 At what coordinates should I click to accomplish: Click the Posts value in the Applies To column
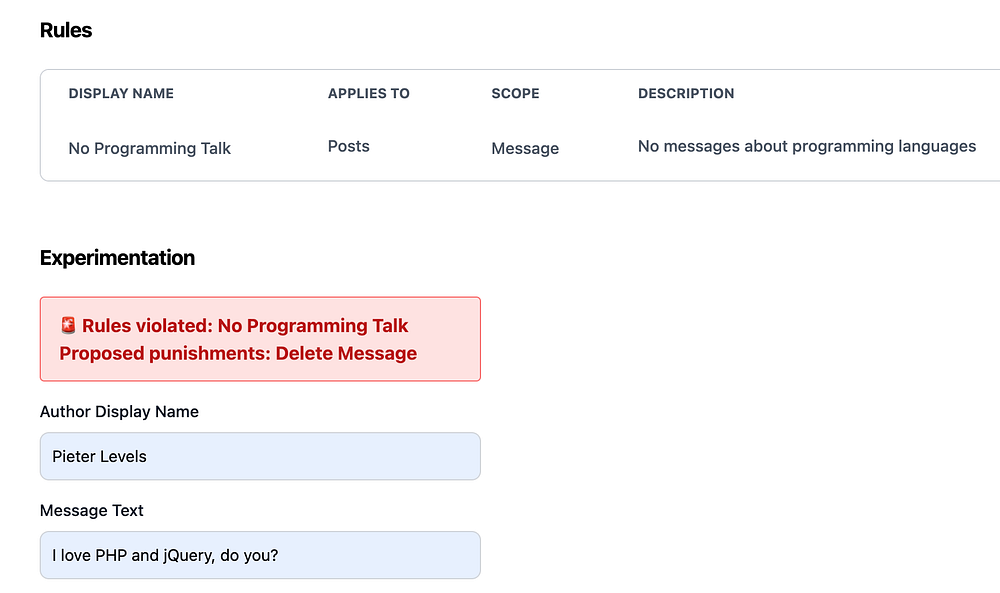click(349, 146)
